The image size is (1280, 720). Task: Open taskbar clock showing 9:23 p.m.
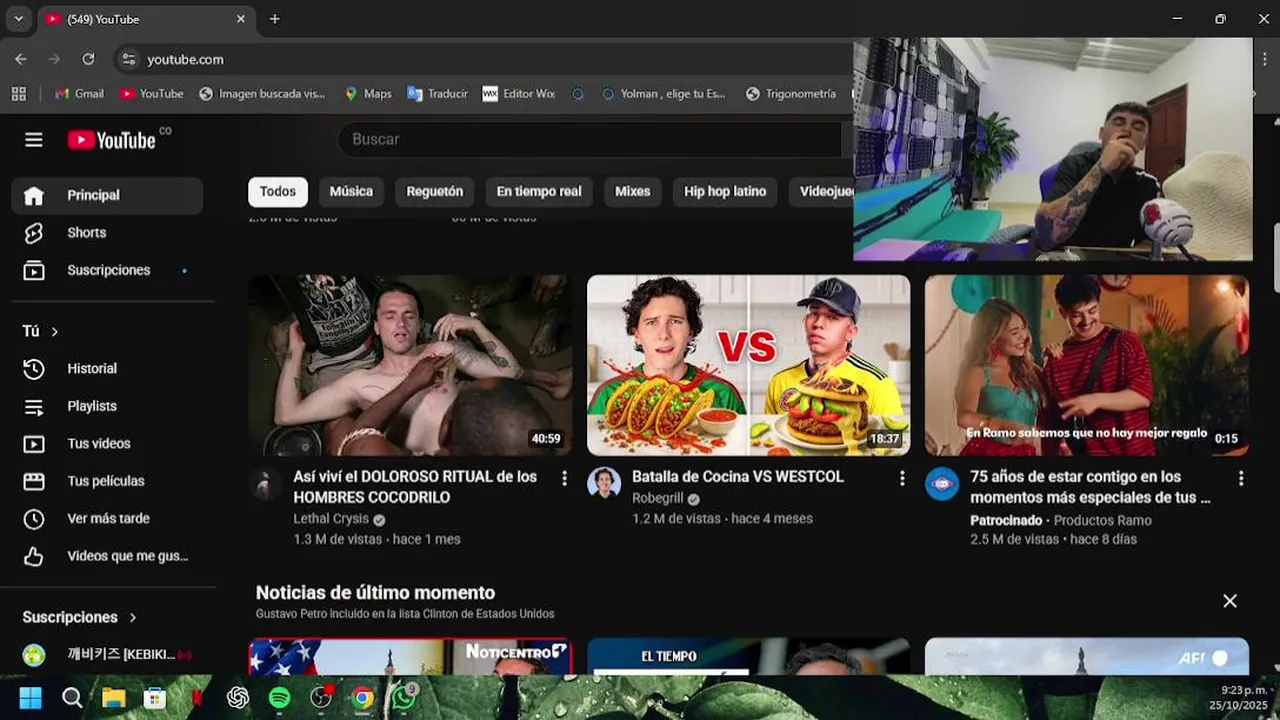click(x=1238, y=698)
